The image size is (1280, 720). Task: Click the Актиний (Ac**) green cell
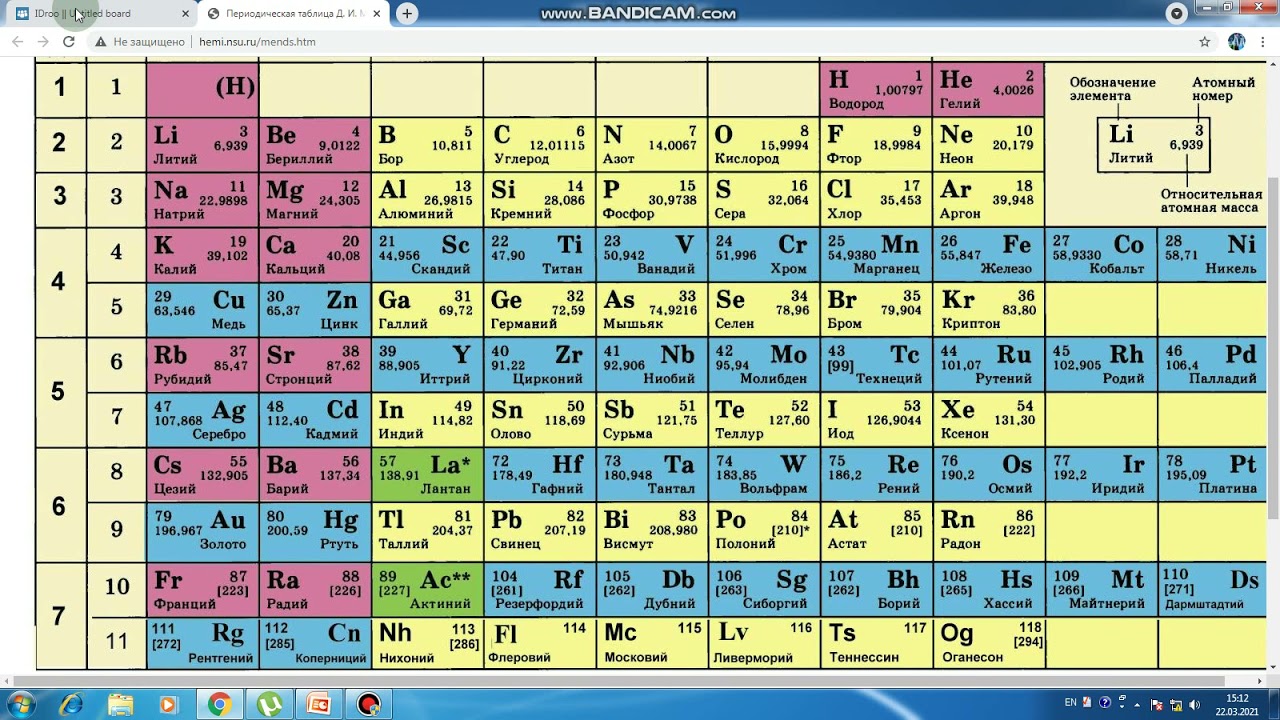pos(427,590)
